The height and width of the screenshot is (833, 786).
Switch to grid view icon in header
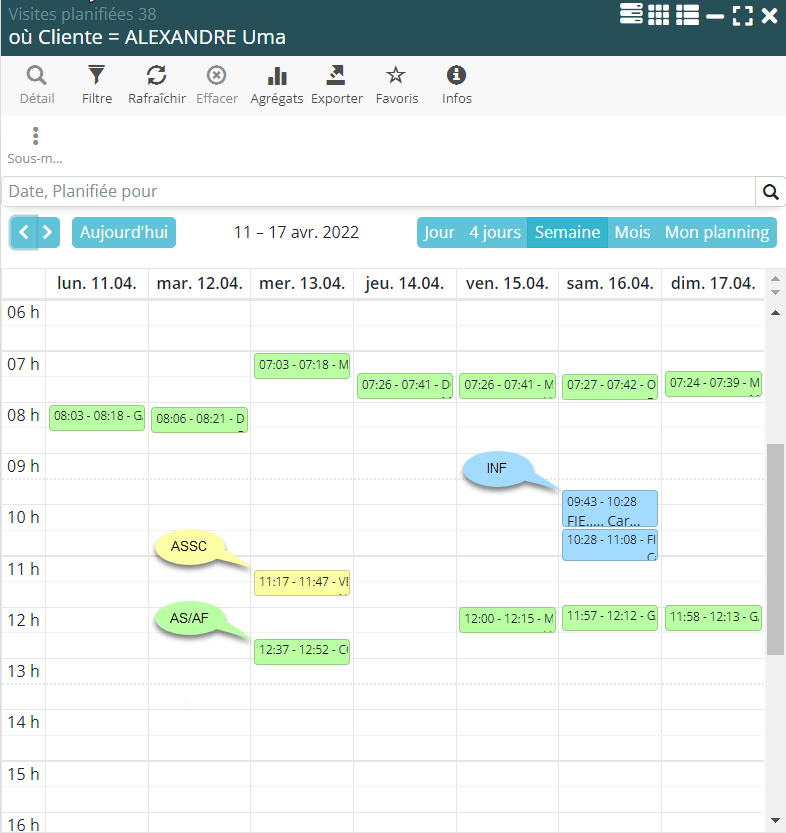point(658,15)
